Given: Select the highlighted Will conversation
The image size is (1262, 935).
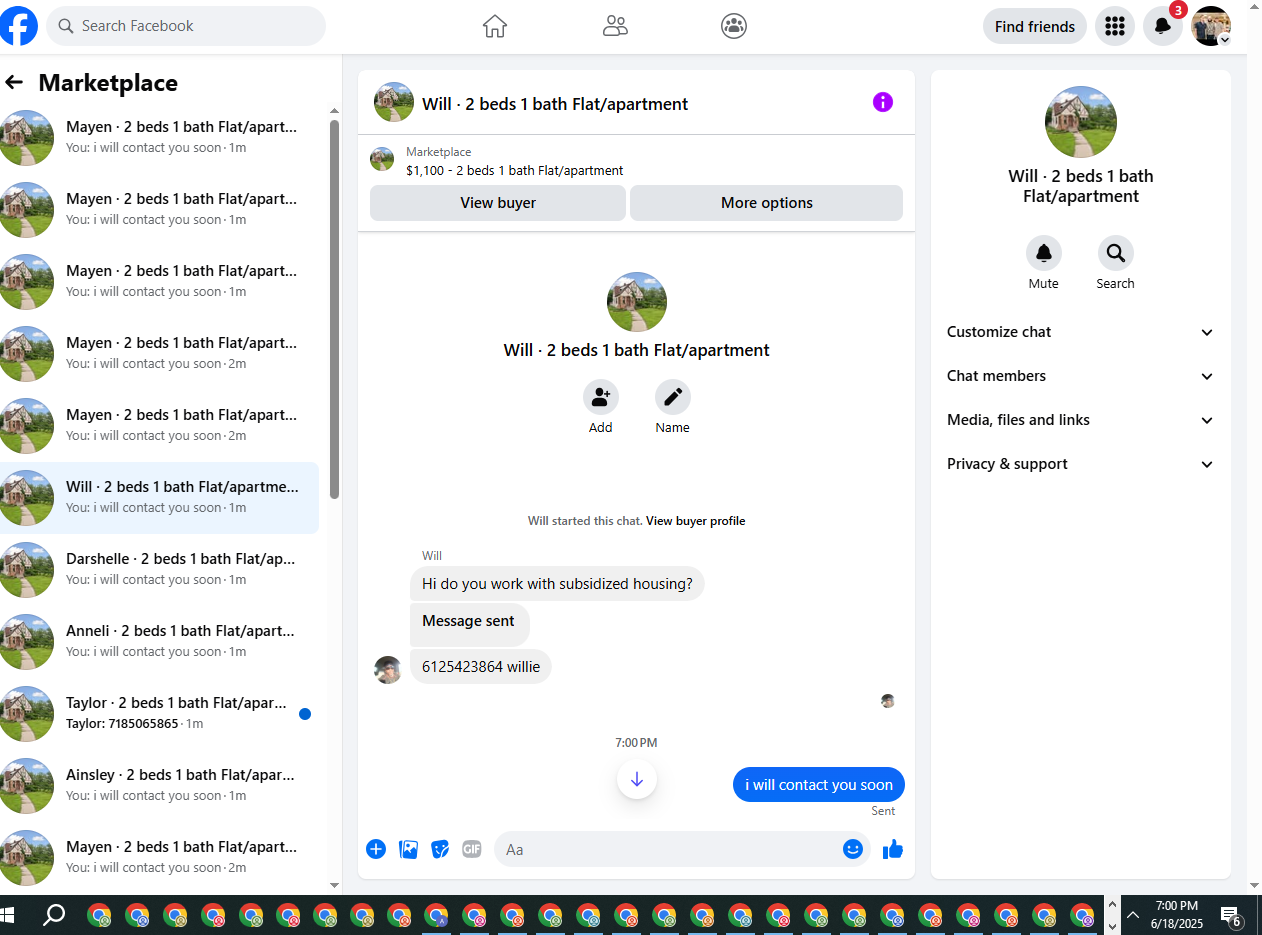Looking at the screenshot, I should [160, 497].
